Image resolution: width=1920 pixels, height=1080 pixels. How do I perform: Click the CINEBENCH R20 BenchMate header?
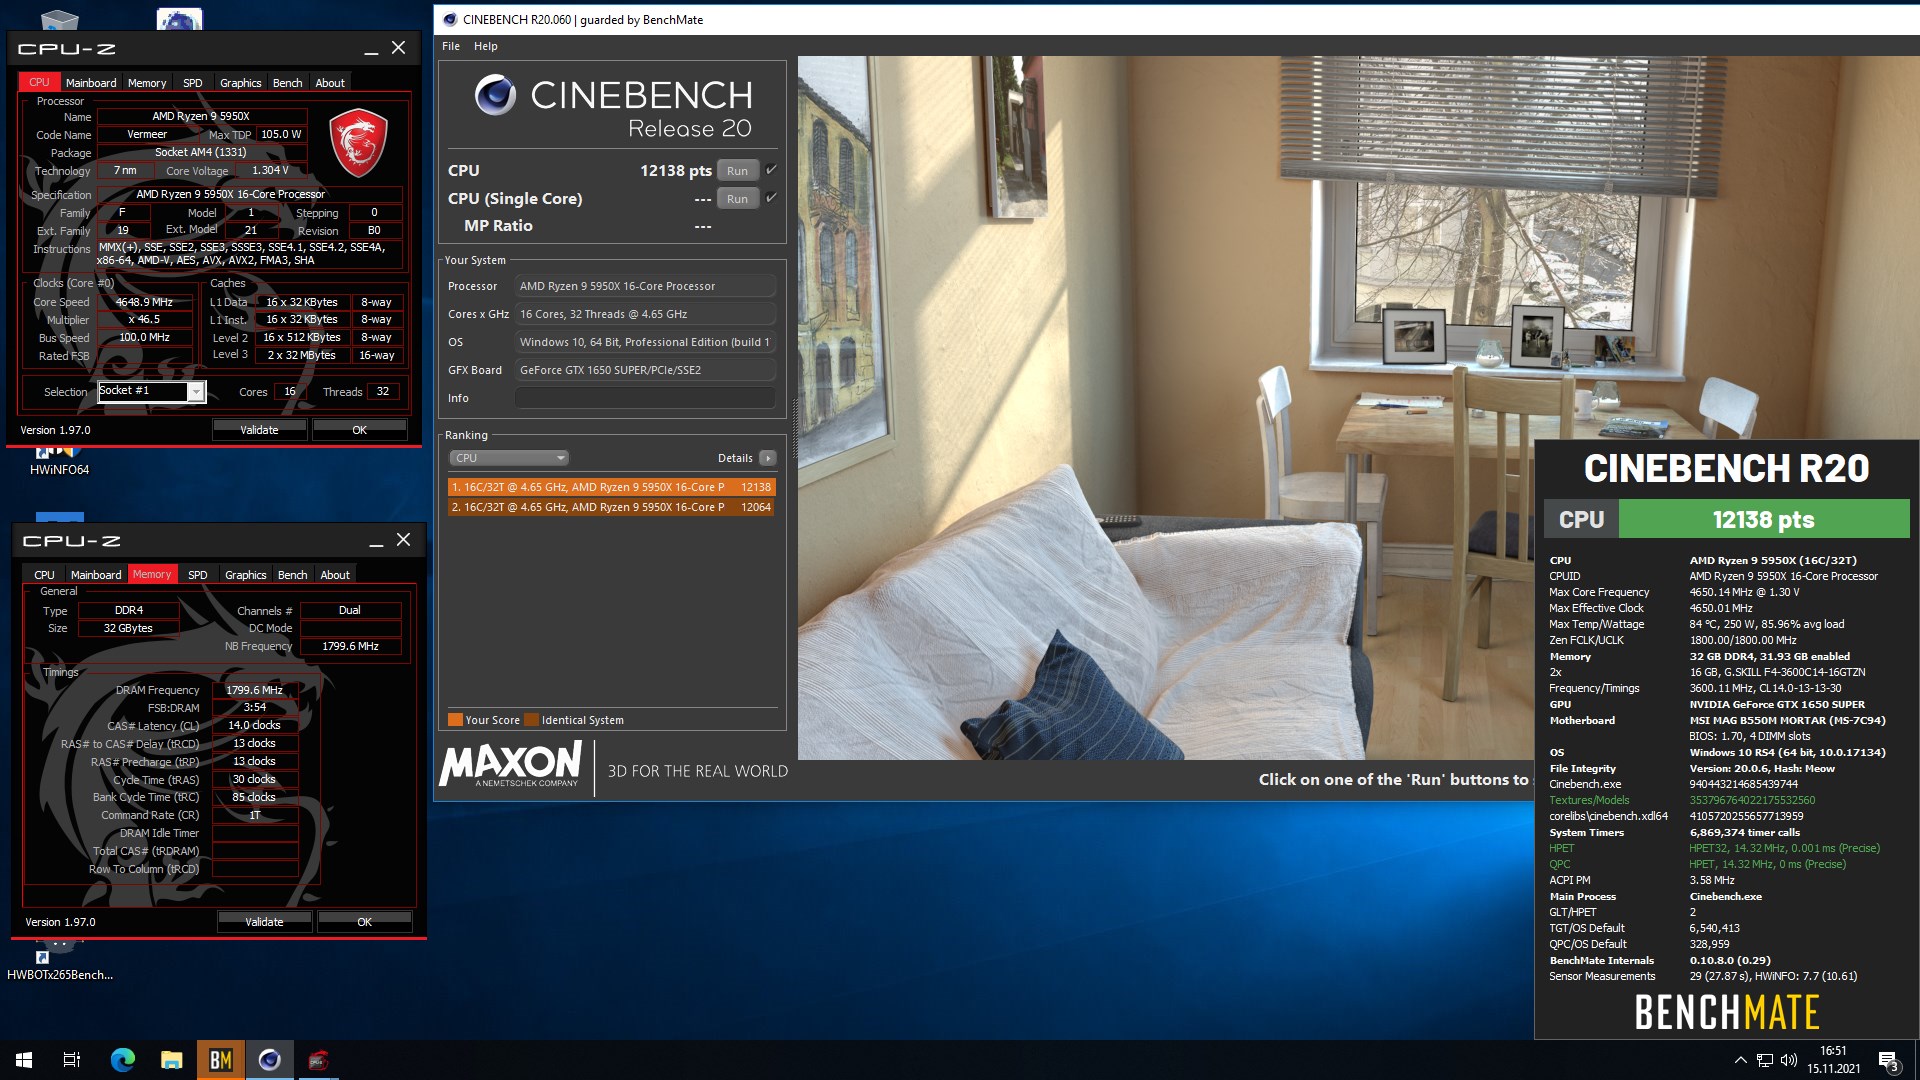point(1726,468)
